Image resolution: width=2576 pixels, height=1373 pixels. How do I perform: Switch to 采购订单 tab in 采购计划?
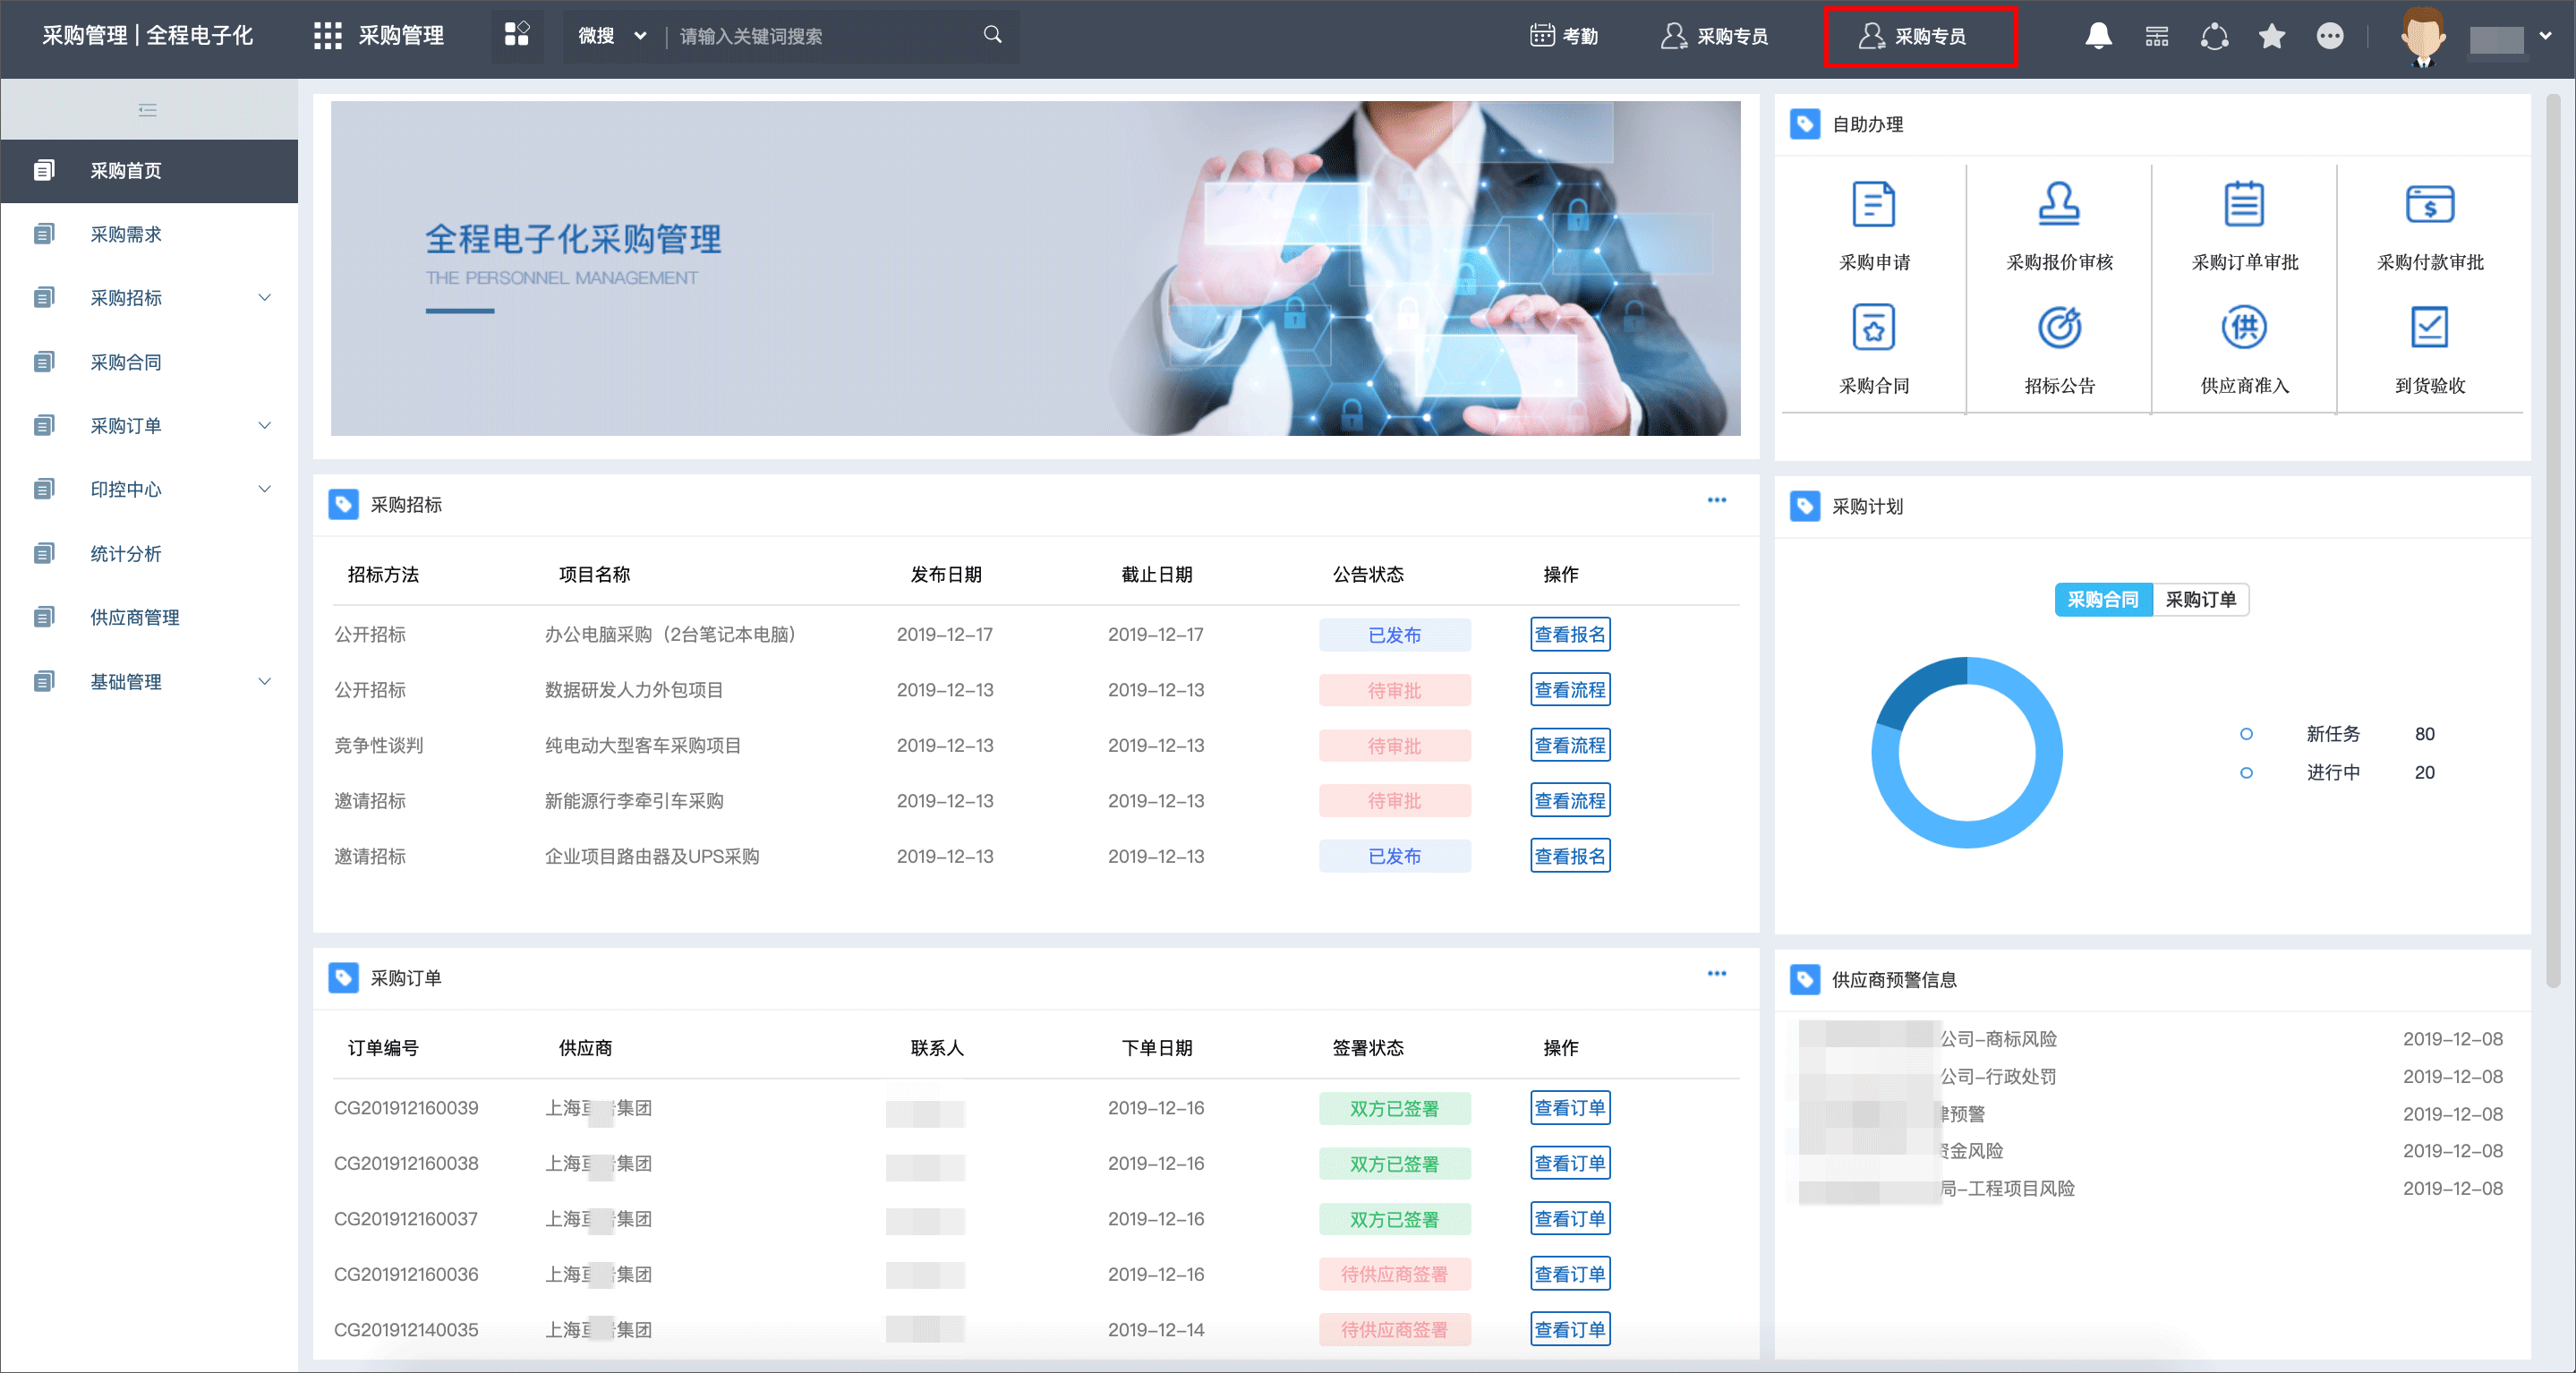pos(2200,600)
